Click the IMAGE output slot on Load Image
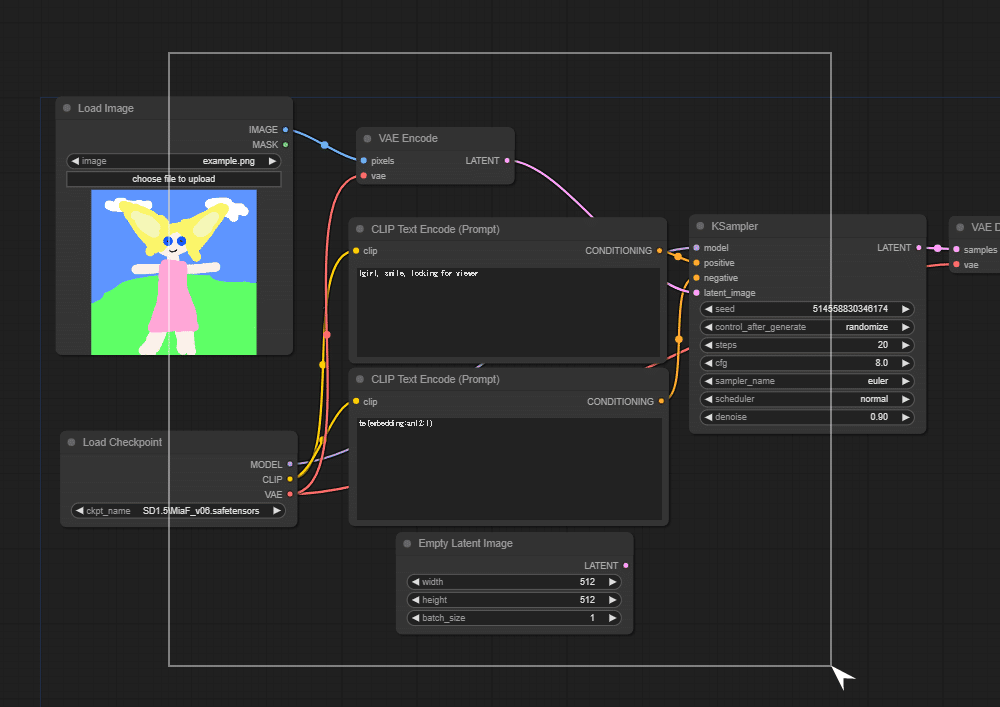The image size is (1000, 707). tap(285, 129)
